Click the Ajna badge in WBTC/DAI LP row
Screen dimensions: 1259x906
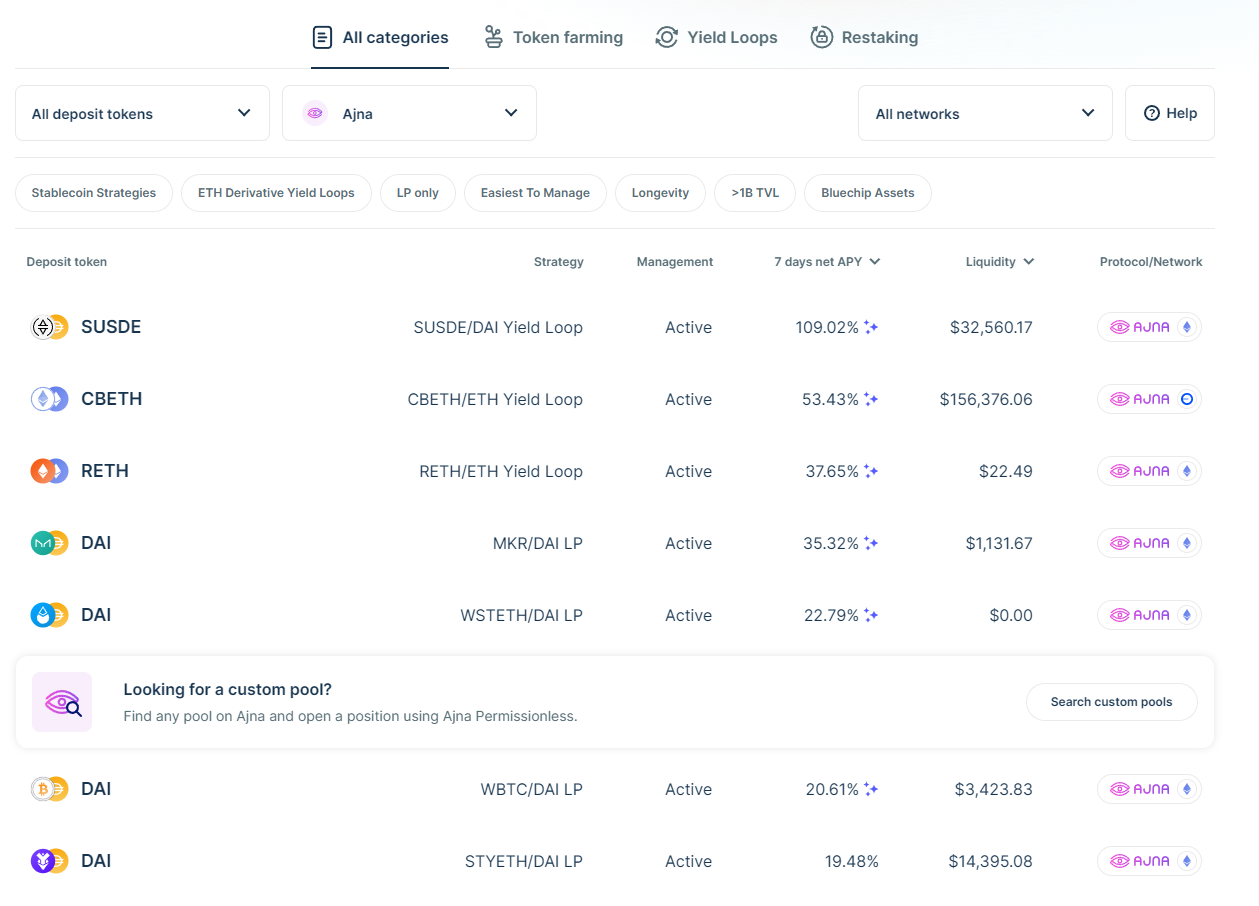1149,789
